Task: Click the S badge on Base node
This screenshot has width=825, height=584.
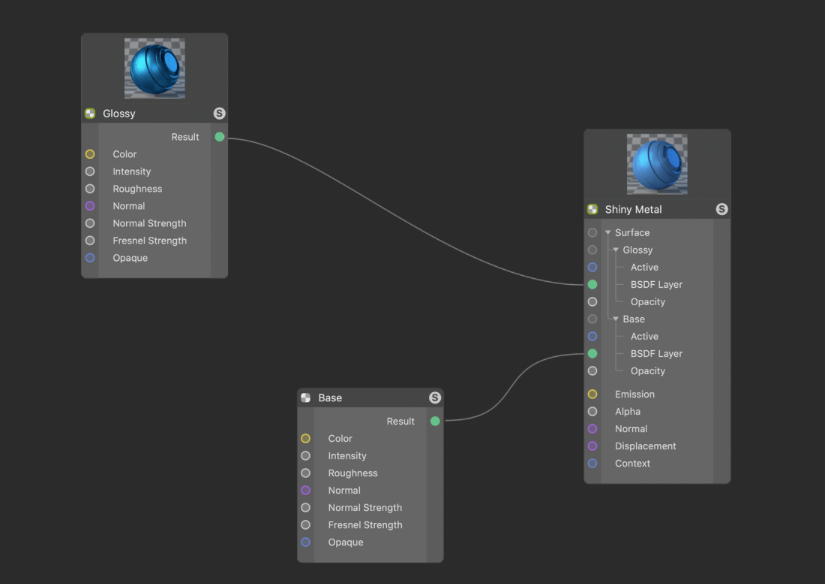Action: [x=435, y=398]
